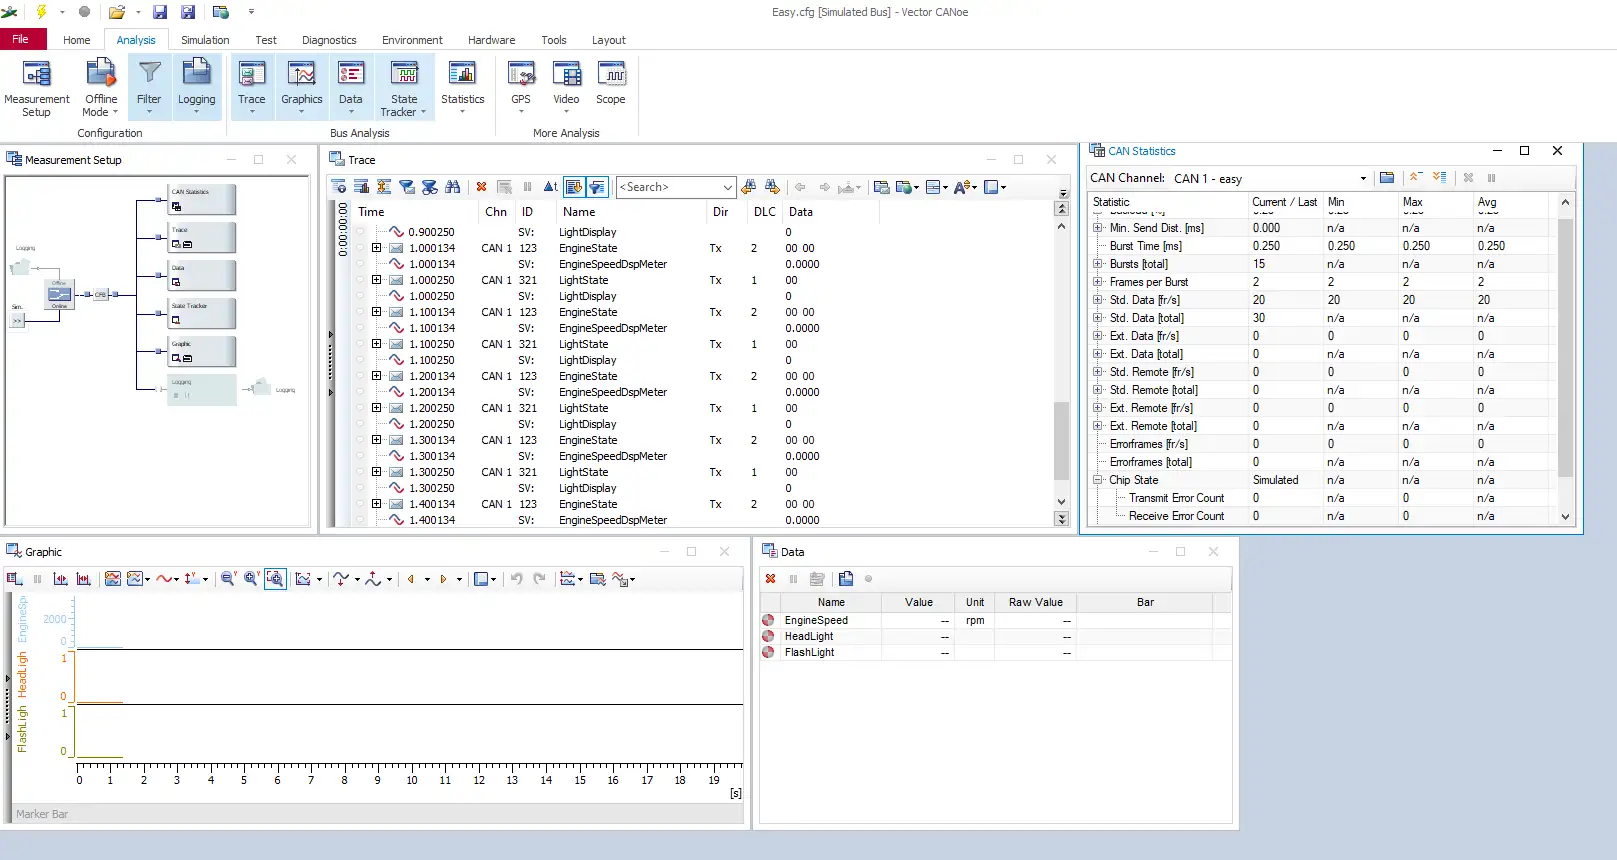Switch to the Simulation ribbon tab

point(205,40)
